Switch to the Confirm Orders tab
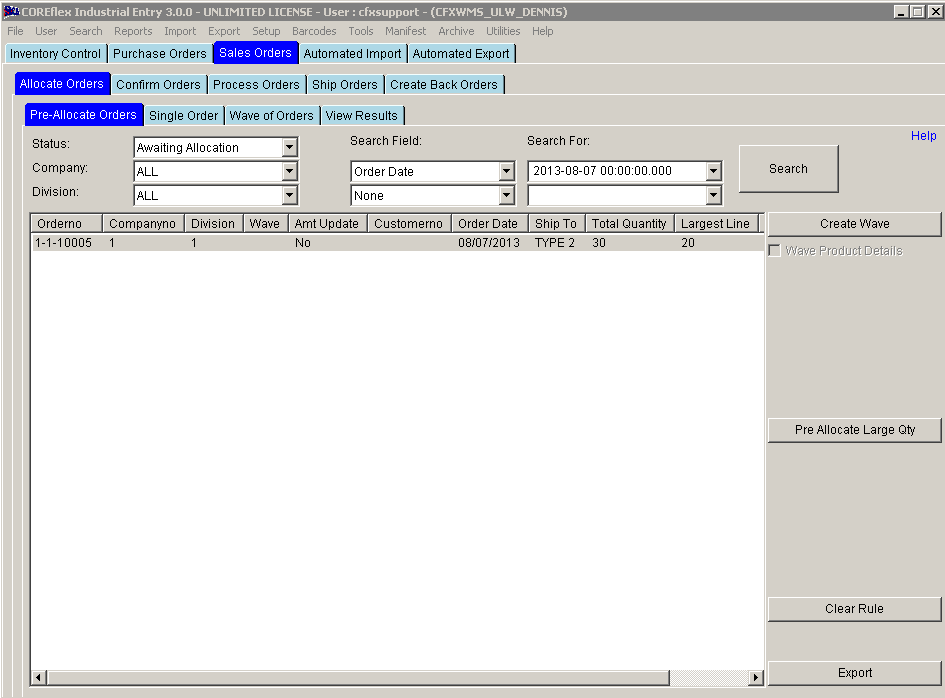The image size is (945, 698). (159, 84)
